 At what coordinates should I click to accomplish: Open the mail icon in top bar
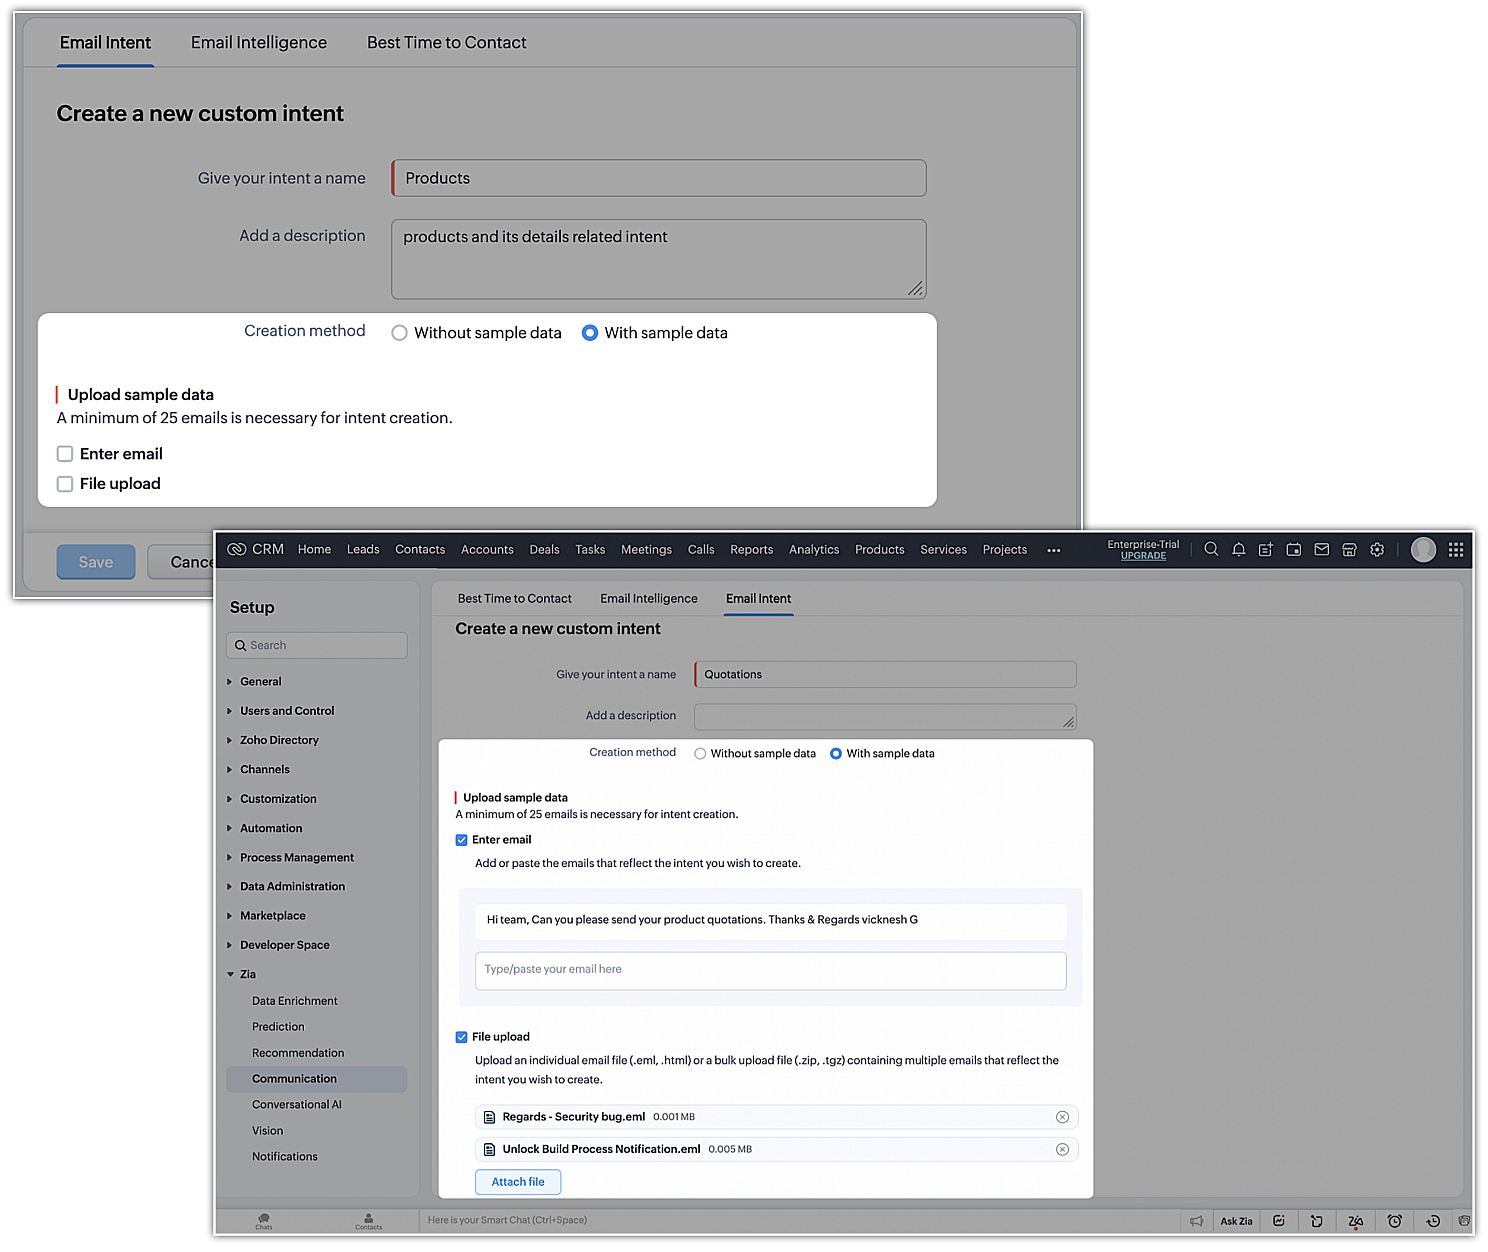click(x=1321, y=549)
